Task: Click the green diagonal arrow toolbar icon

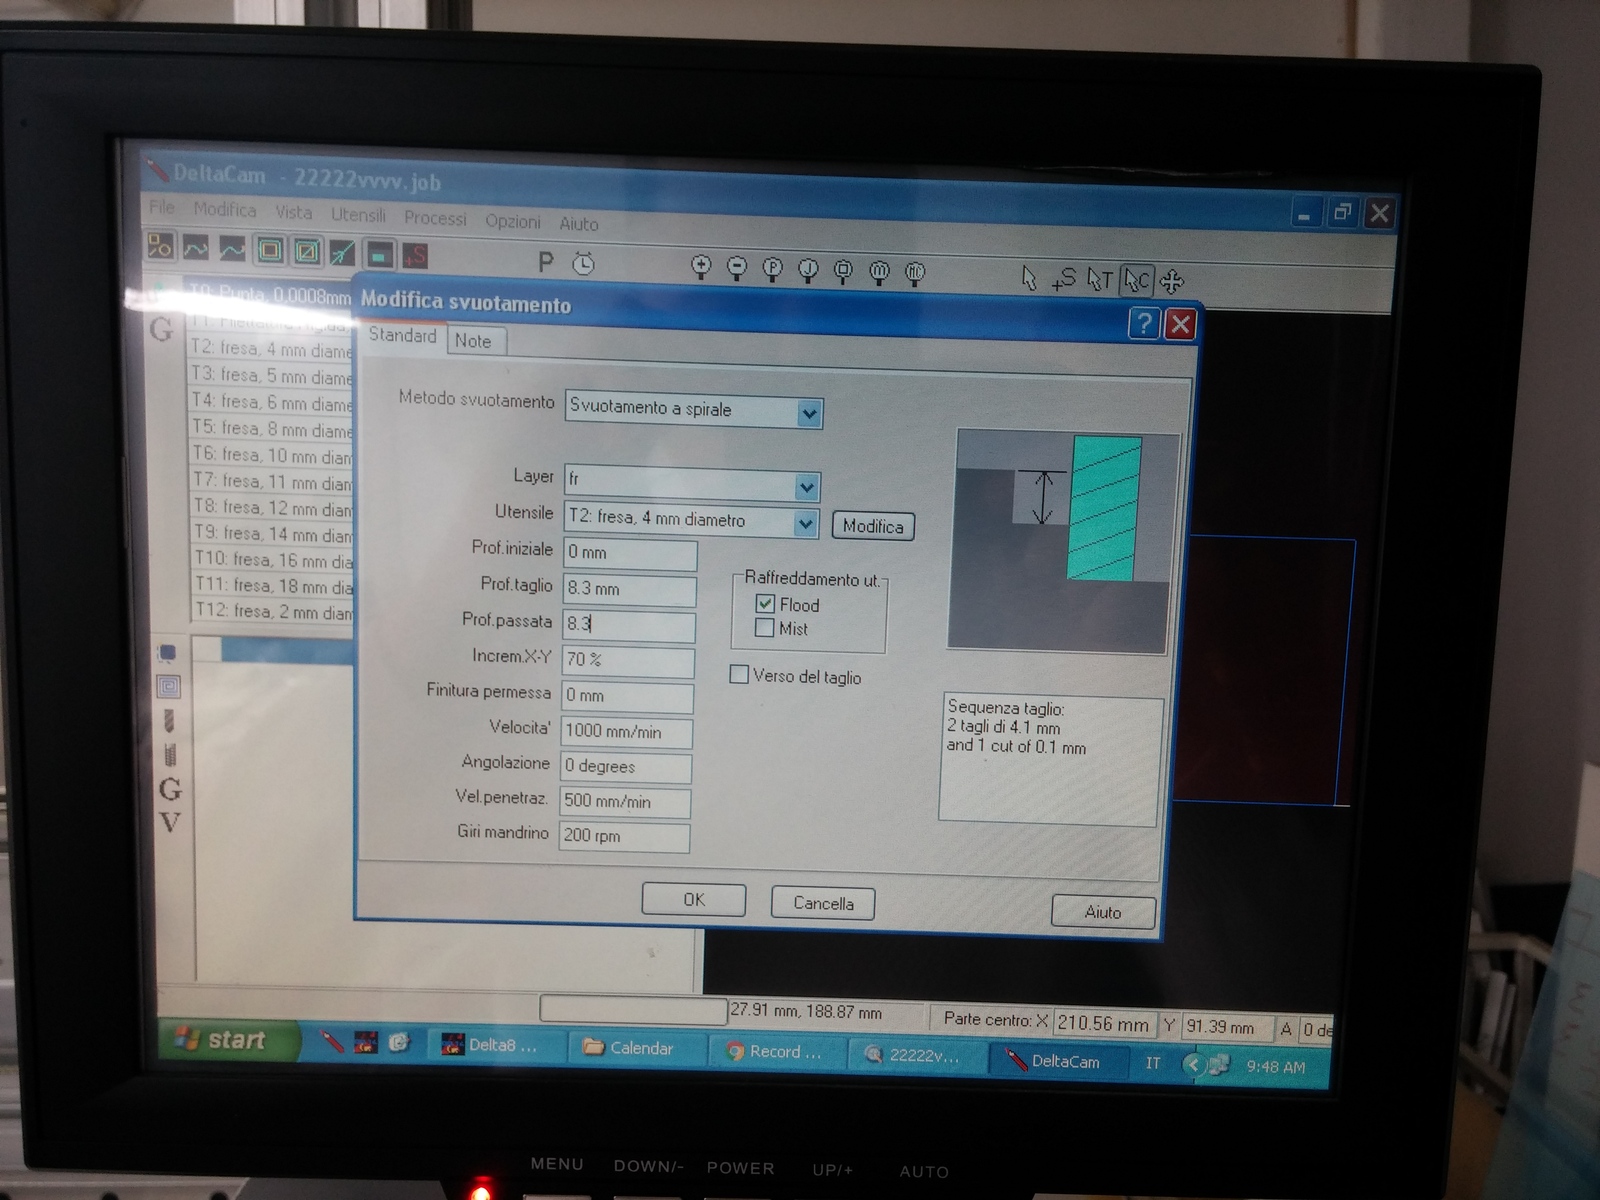Action: (x=342, y=253)
